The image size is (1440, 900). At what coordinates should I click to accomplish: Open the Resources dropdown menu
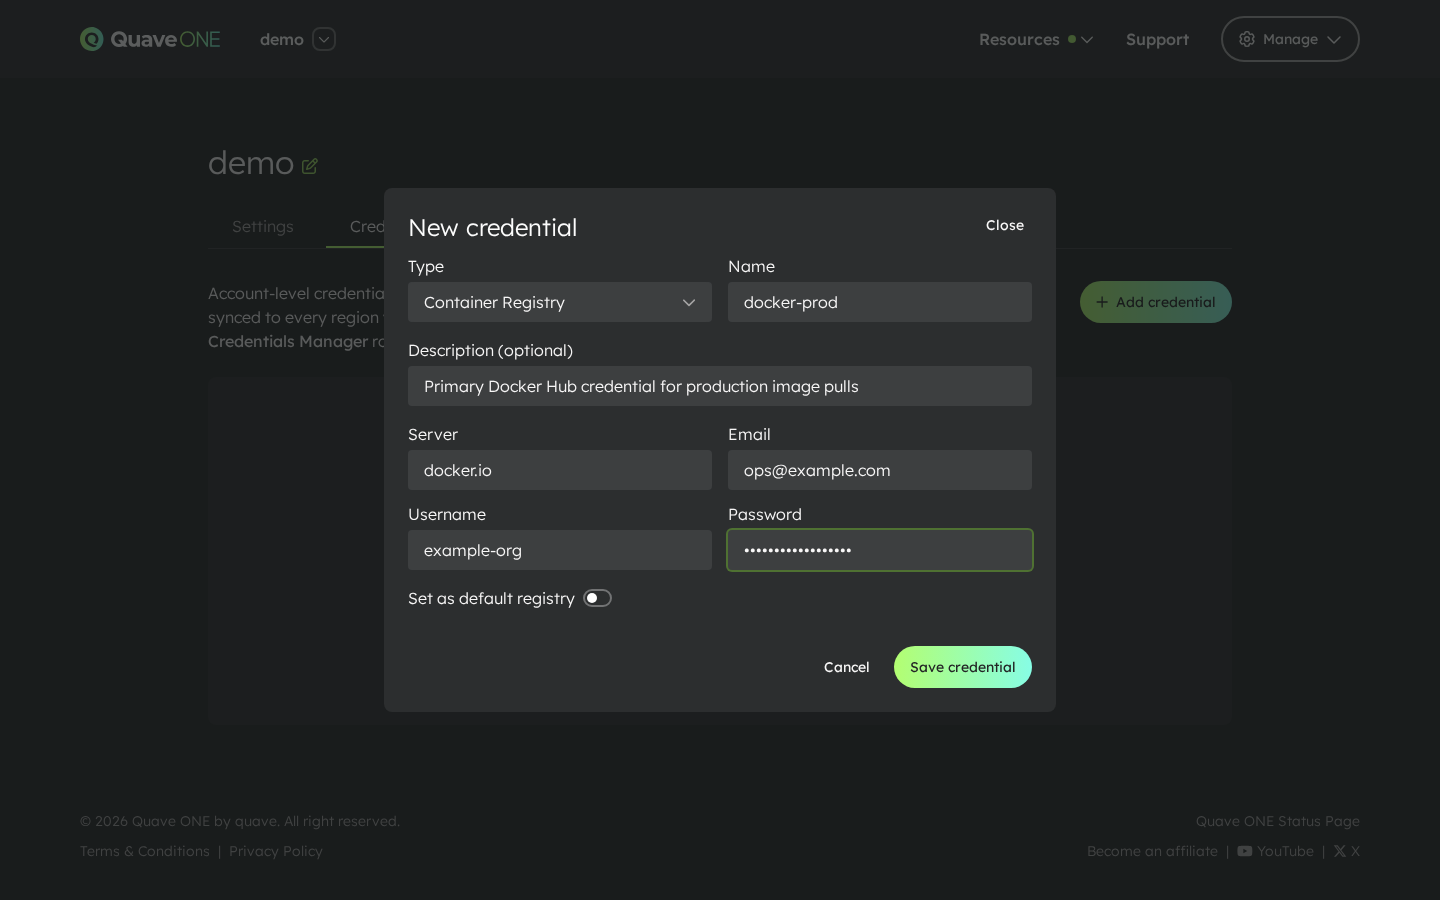(1020, 40)
